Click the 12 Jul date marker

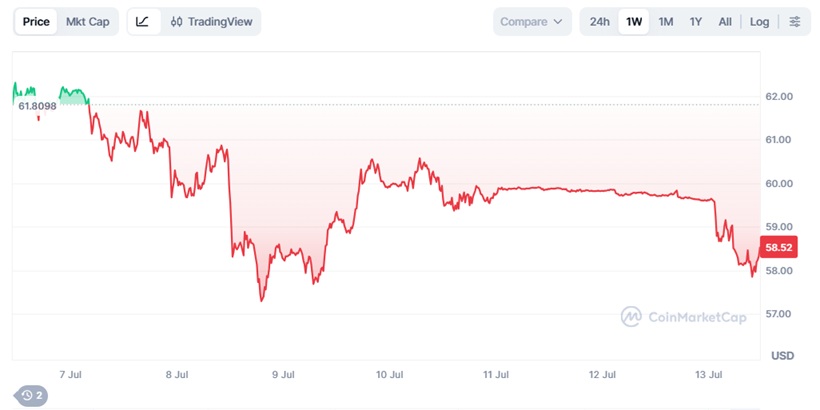click(602, 374)
